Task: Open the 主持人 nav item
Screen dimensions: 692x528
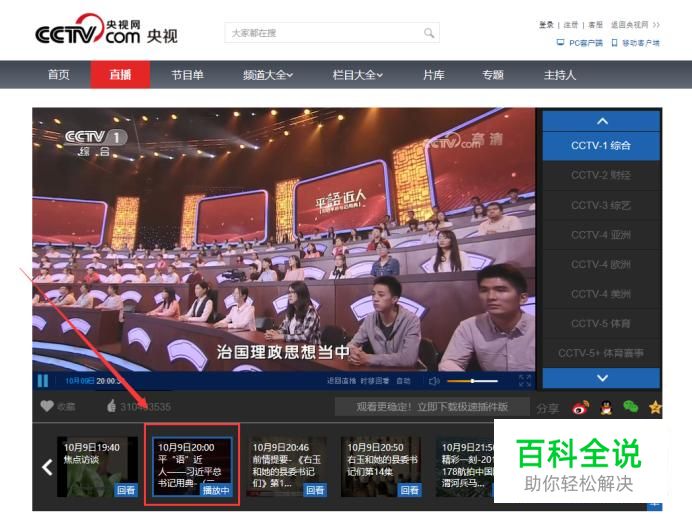Action: point(560,75)
